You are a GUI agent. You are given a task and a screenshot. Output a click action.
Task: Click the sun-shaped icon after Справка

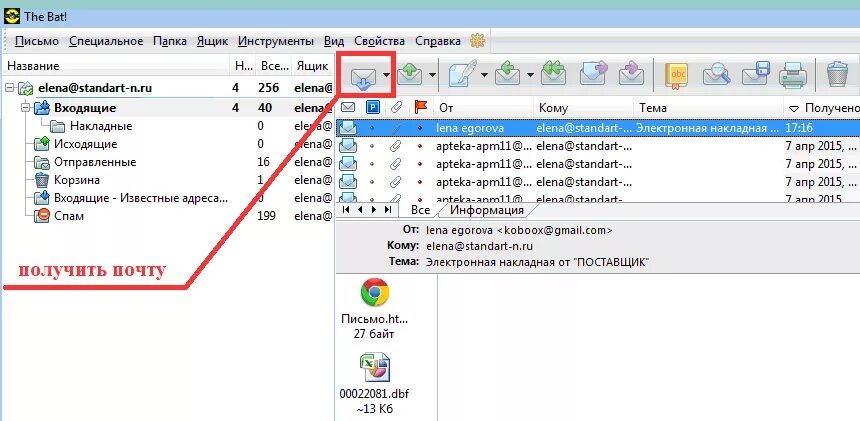(478, 41)
